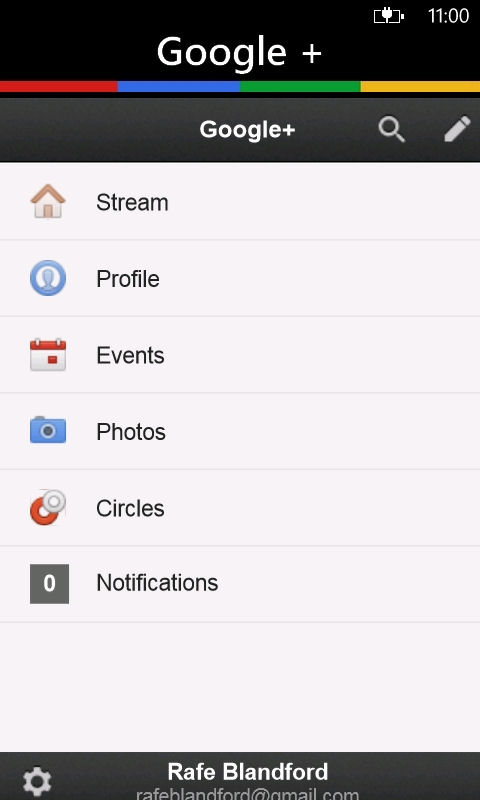The image size is (480, 800).
Task: Select the blue Profile avatar icon
Action: (x=48, y=278)
